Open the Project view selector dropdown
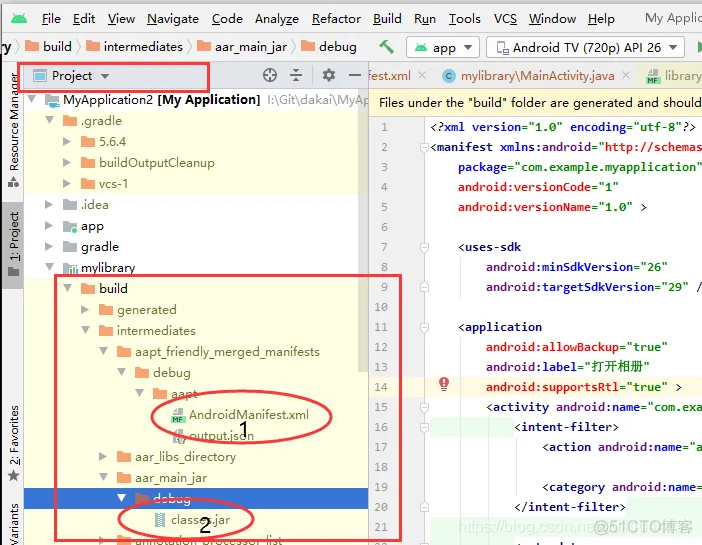This screenshot has height=545, width=702. pos(72,76)
